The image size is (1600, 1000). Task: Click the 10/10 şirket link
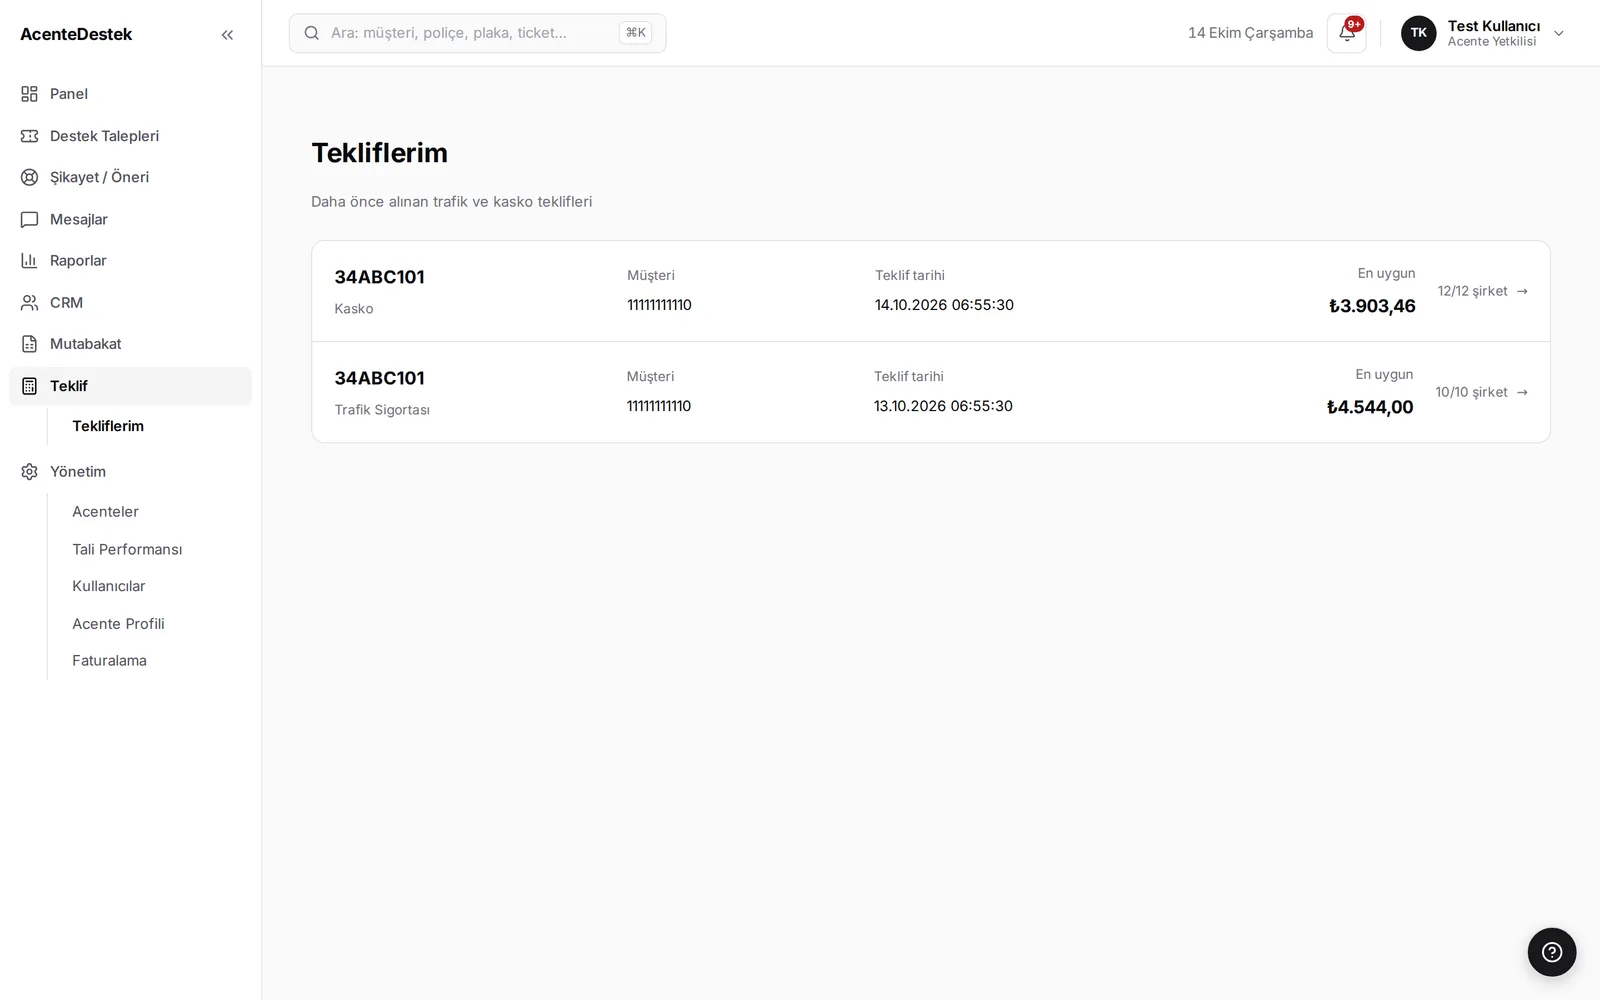point(1482,392)
